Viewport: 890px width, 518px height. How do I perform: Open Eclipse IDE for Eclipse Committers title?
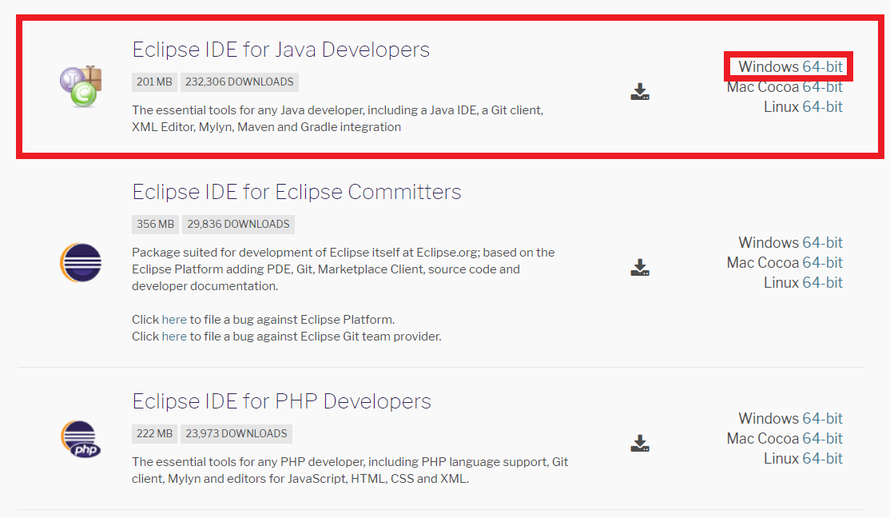click(296, 192)
